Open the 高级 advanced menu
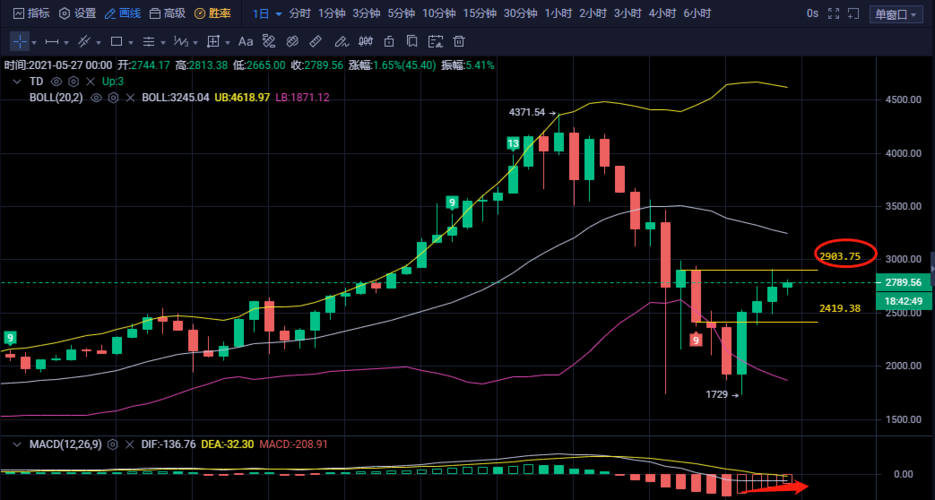 click(x=168, y=14)
